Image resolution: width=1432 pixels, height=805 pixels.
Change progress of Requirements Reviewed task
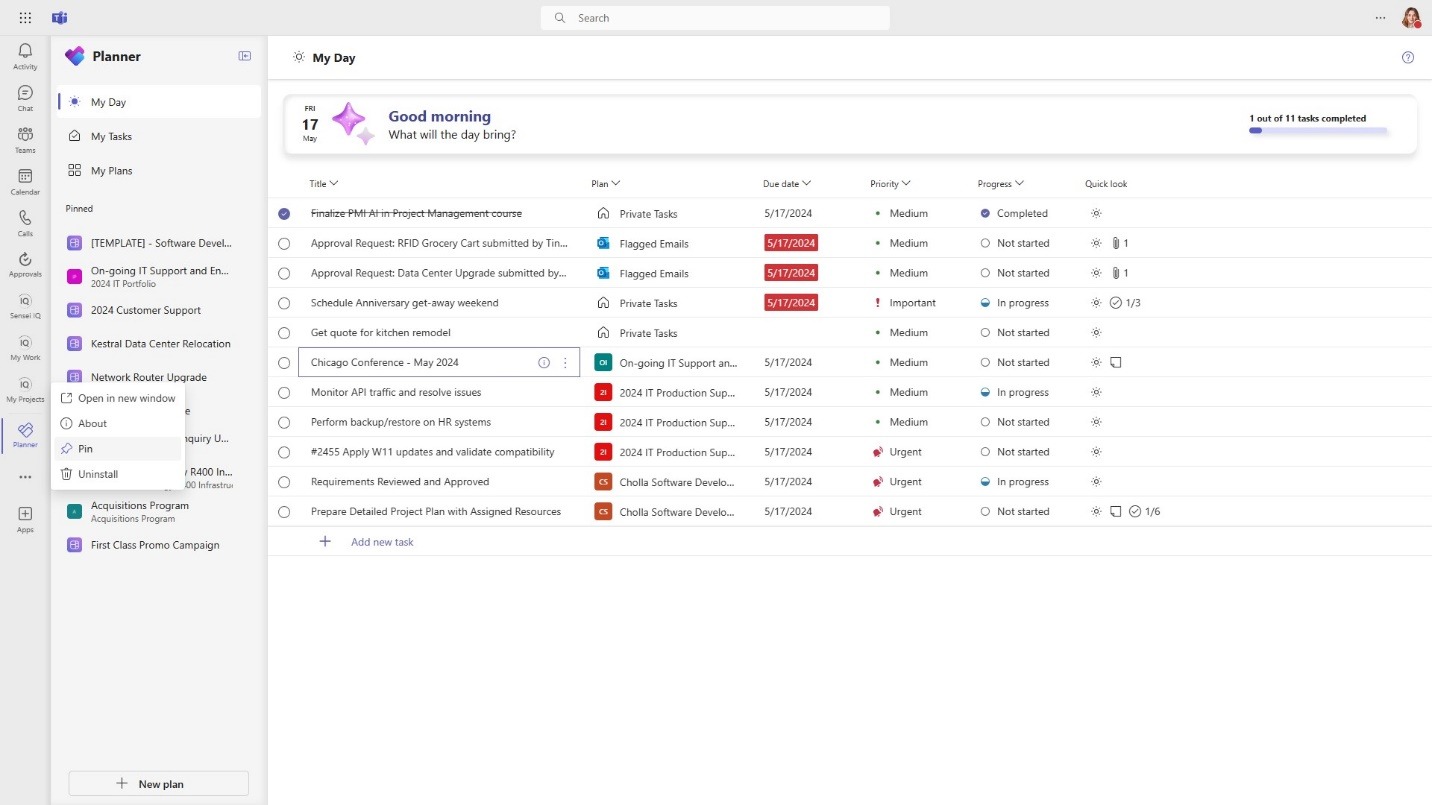(x=1014, y=482)
